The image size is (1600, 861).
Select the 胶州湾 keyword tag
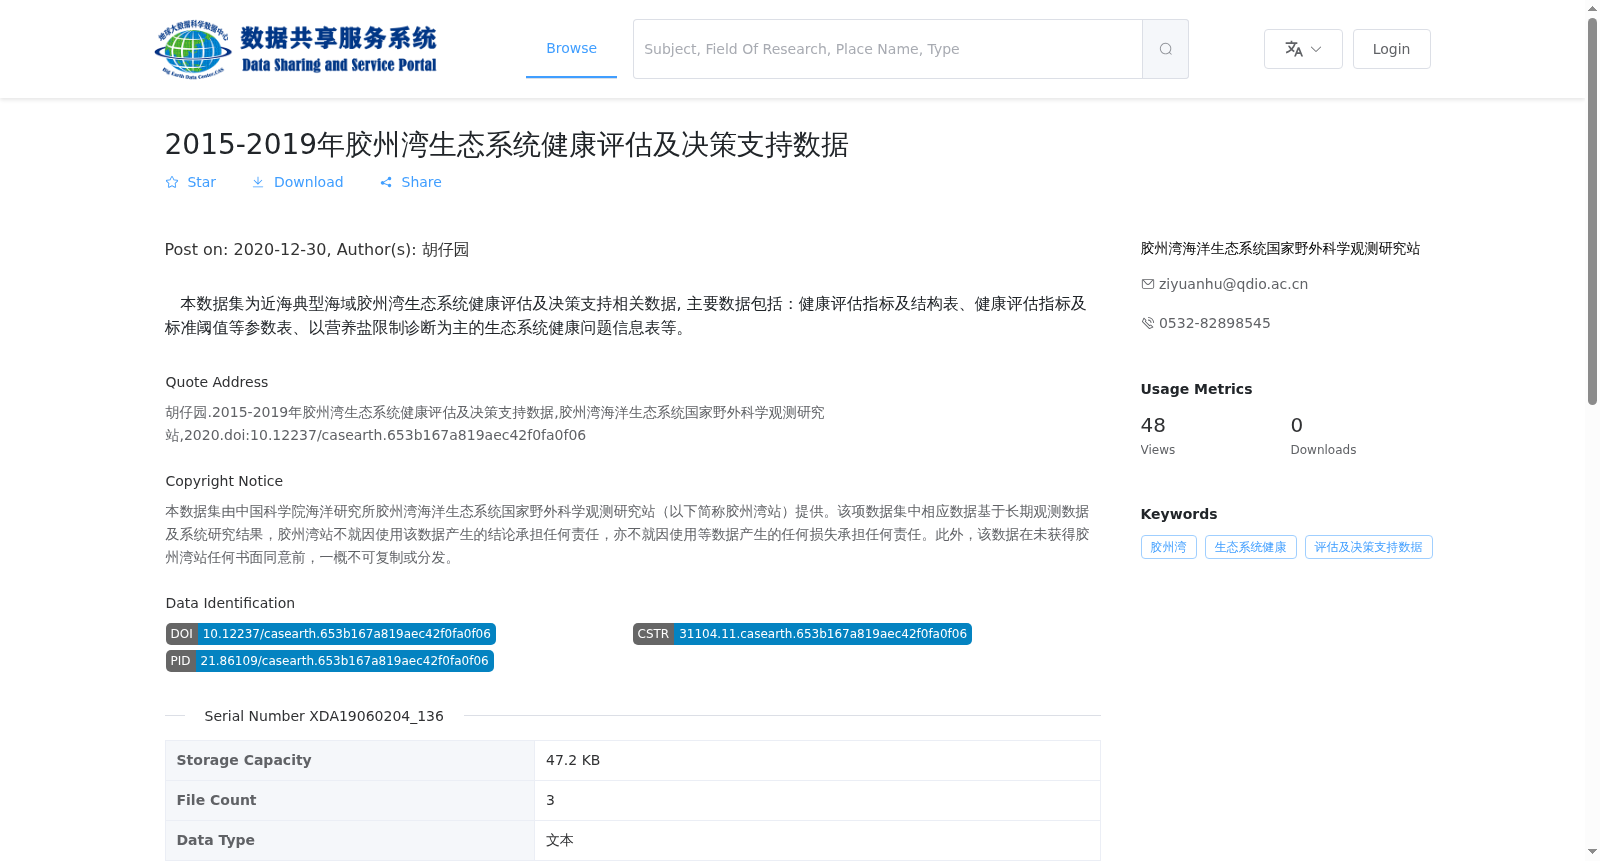[x=1168, y=547]
